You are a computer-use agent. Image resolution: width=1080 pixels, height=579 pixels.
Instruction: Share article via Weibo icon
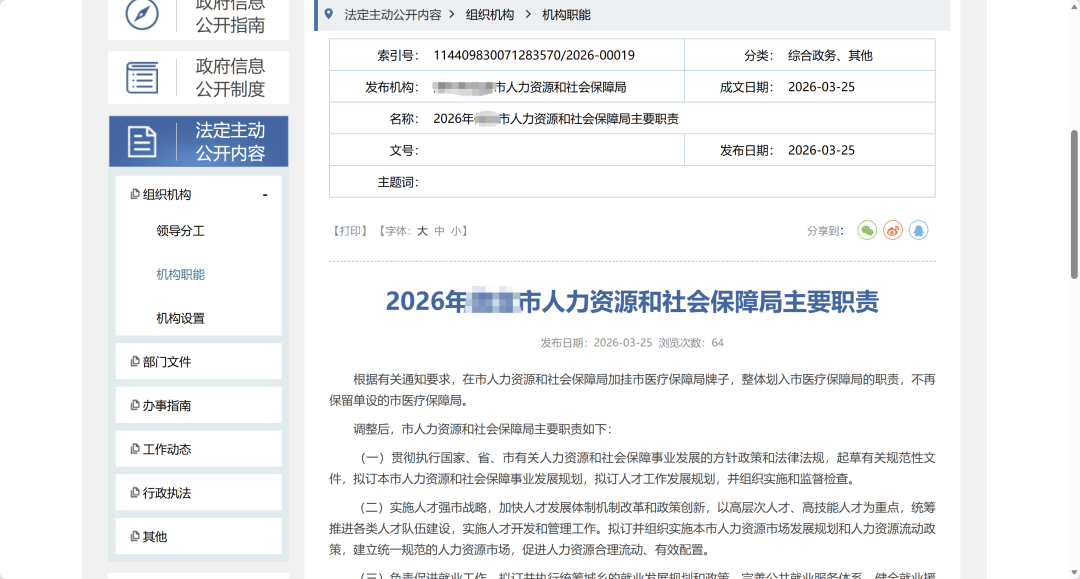893,231
